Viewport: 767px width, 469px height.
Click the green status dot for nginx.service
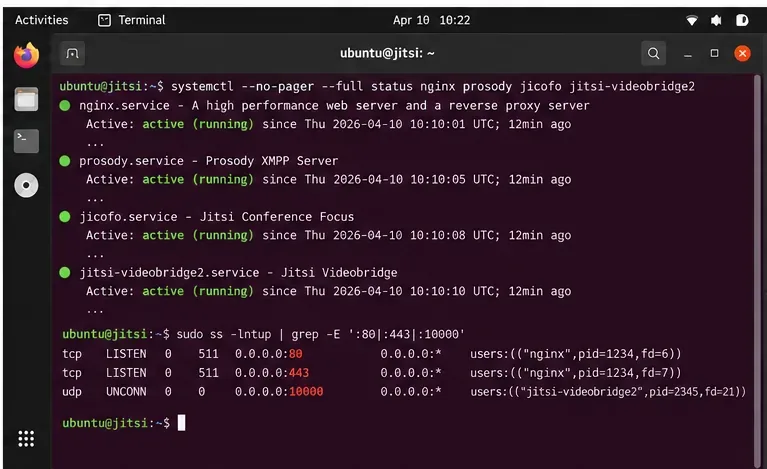pyautogui.click(x=65, y=106)
